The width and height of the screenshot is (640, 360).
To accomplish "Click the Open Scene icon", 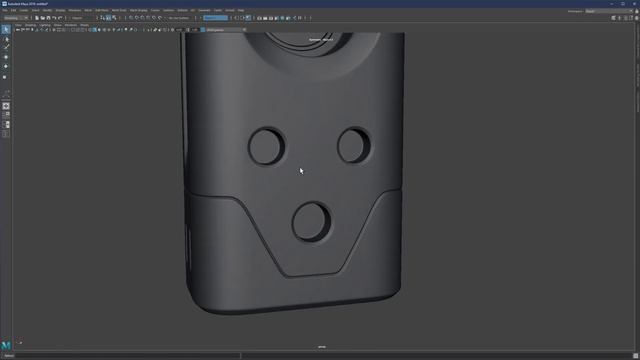I will click(x=42, y=18).
